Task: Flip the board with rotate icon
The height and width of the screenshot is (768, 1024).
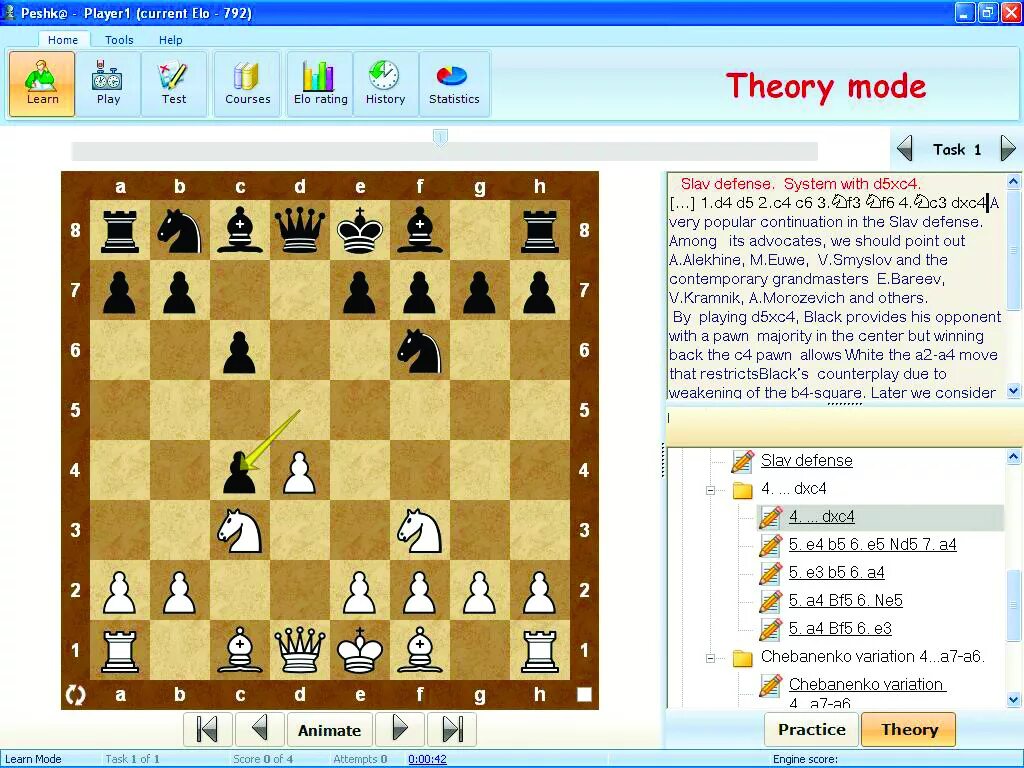Action: [76, 694]
